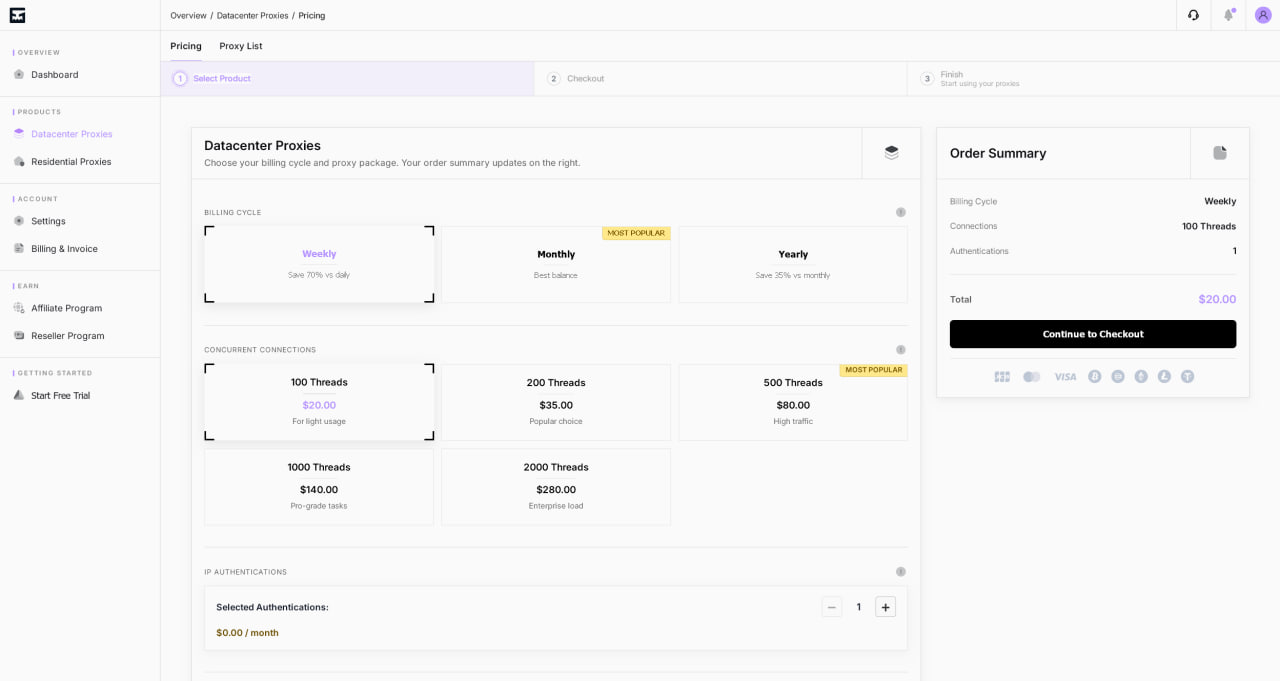Viewport: 1280px width, 681px height.
Task: Click the Billing Cycle info icon
Action: 901,212
